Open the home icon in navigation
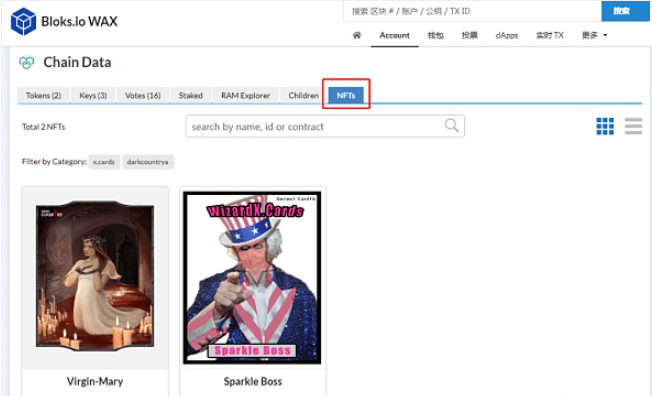 point(357,35)
